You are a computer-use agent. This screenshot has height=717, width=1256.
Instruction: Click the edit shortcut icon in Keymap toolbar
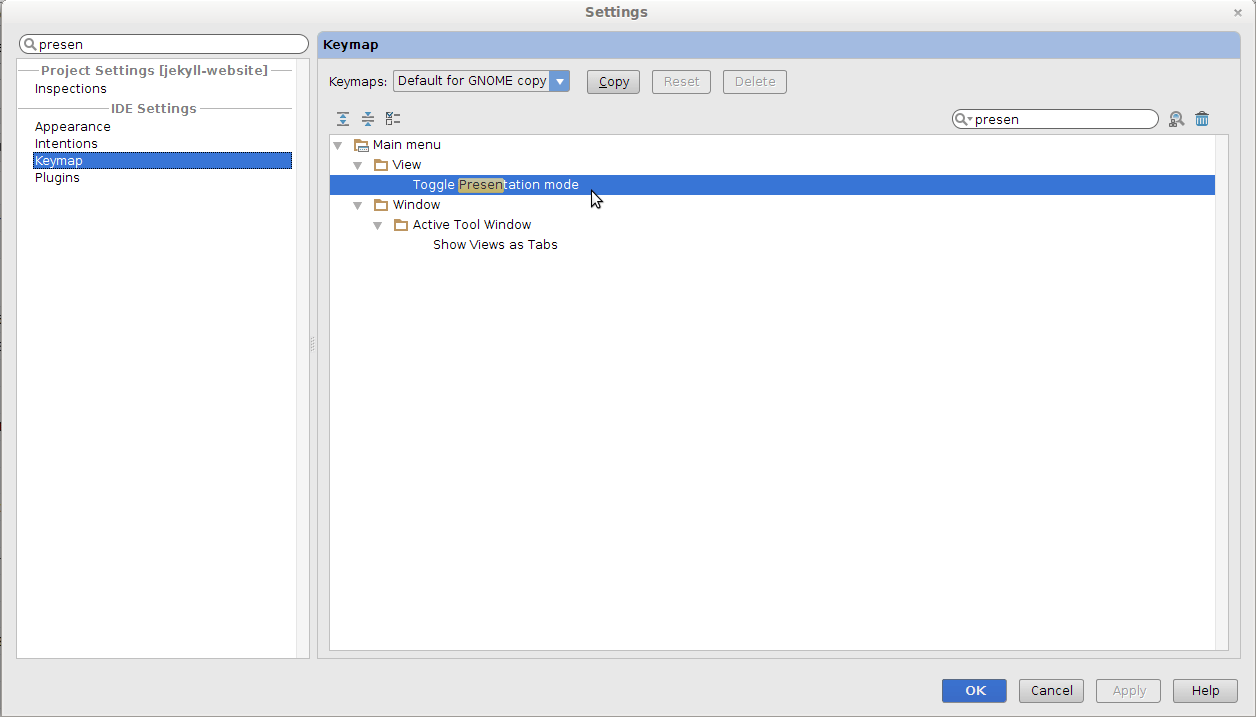point(393,119)
